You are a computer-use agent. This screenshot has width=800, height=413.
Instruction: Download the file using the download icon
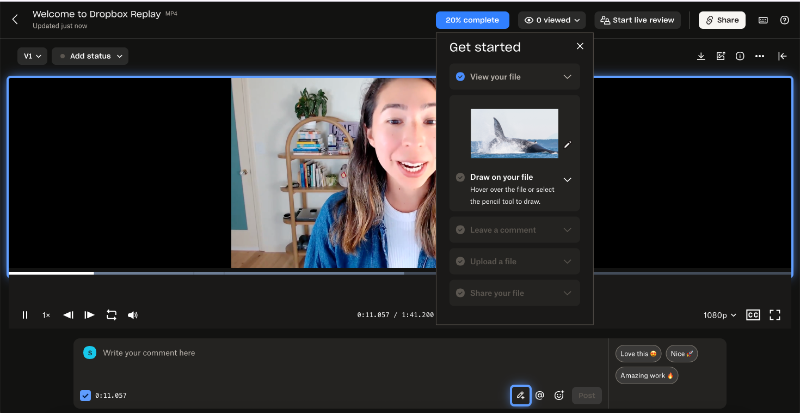(x=701, y=56)
